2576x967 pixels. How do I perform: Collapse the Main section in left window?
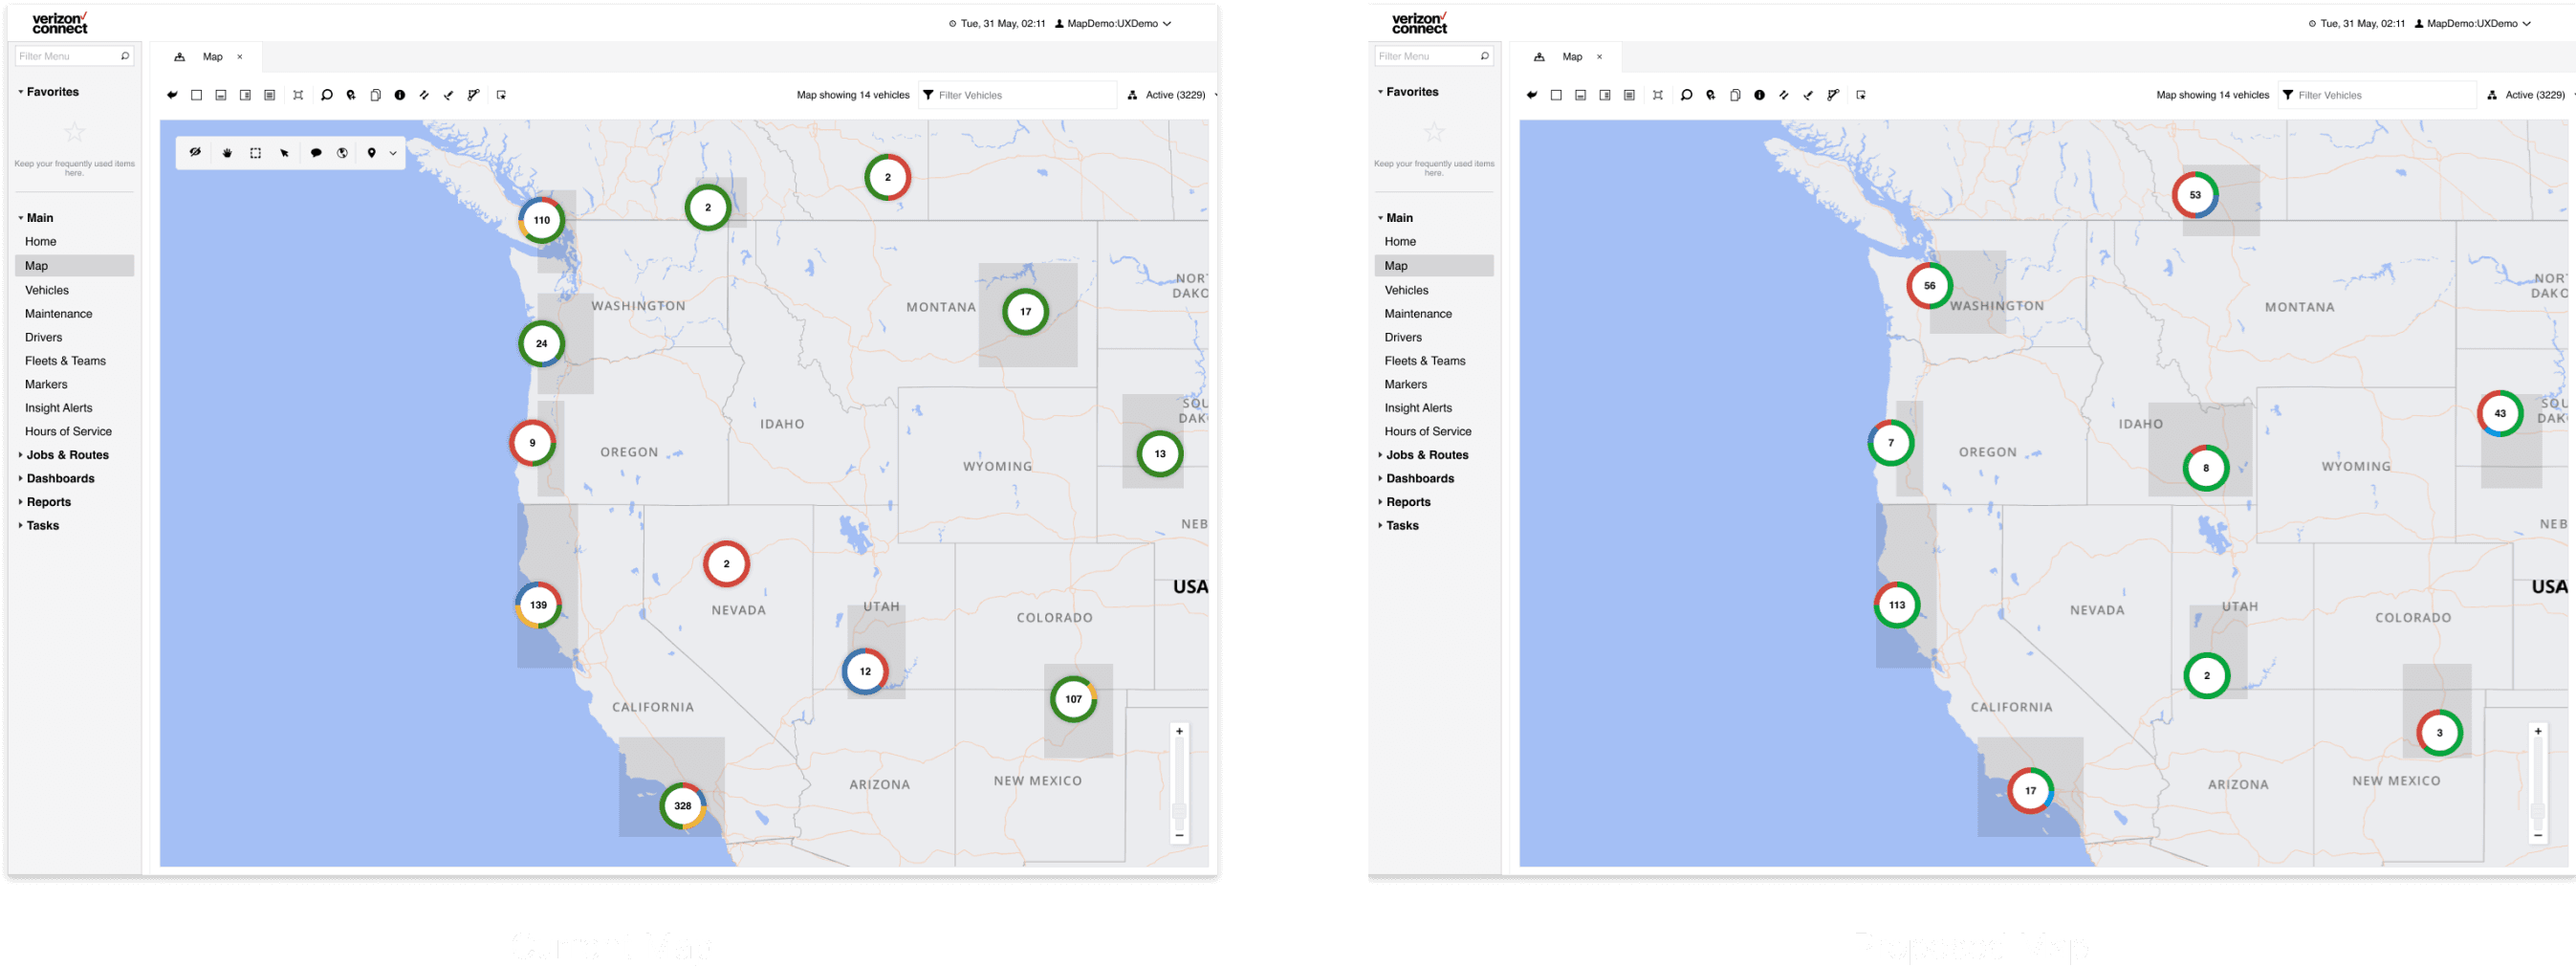pyautogui.click(x=21, y=217)
